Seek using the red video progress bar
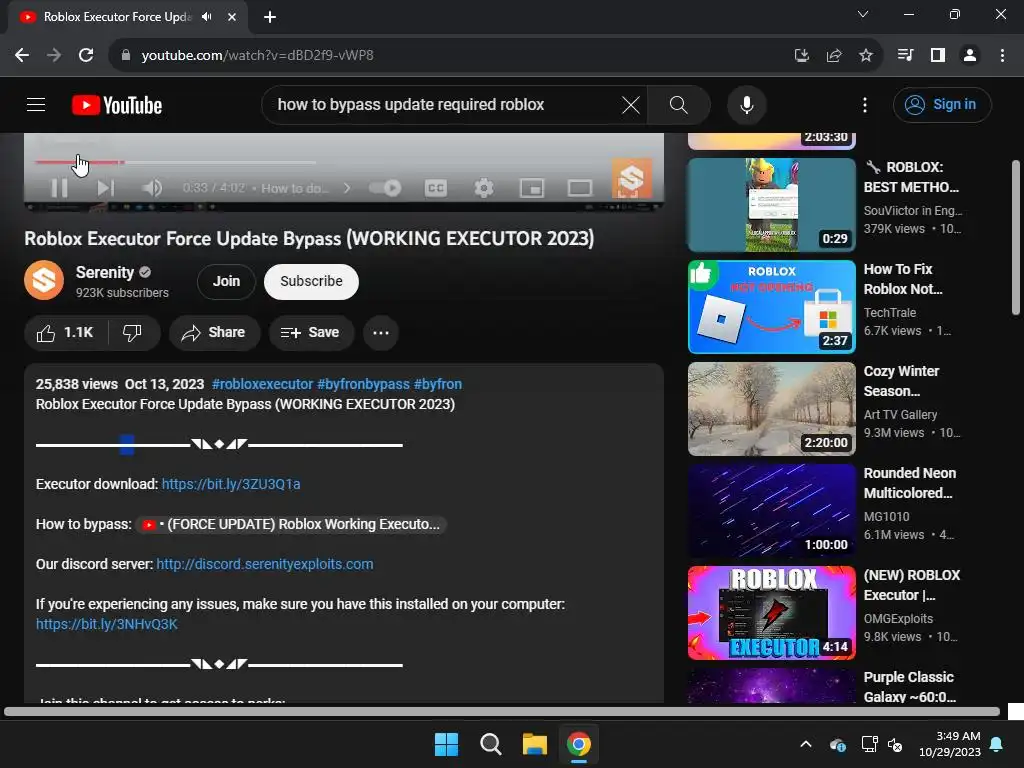1024x768 pixels. [x=176, y=162]
